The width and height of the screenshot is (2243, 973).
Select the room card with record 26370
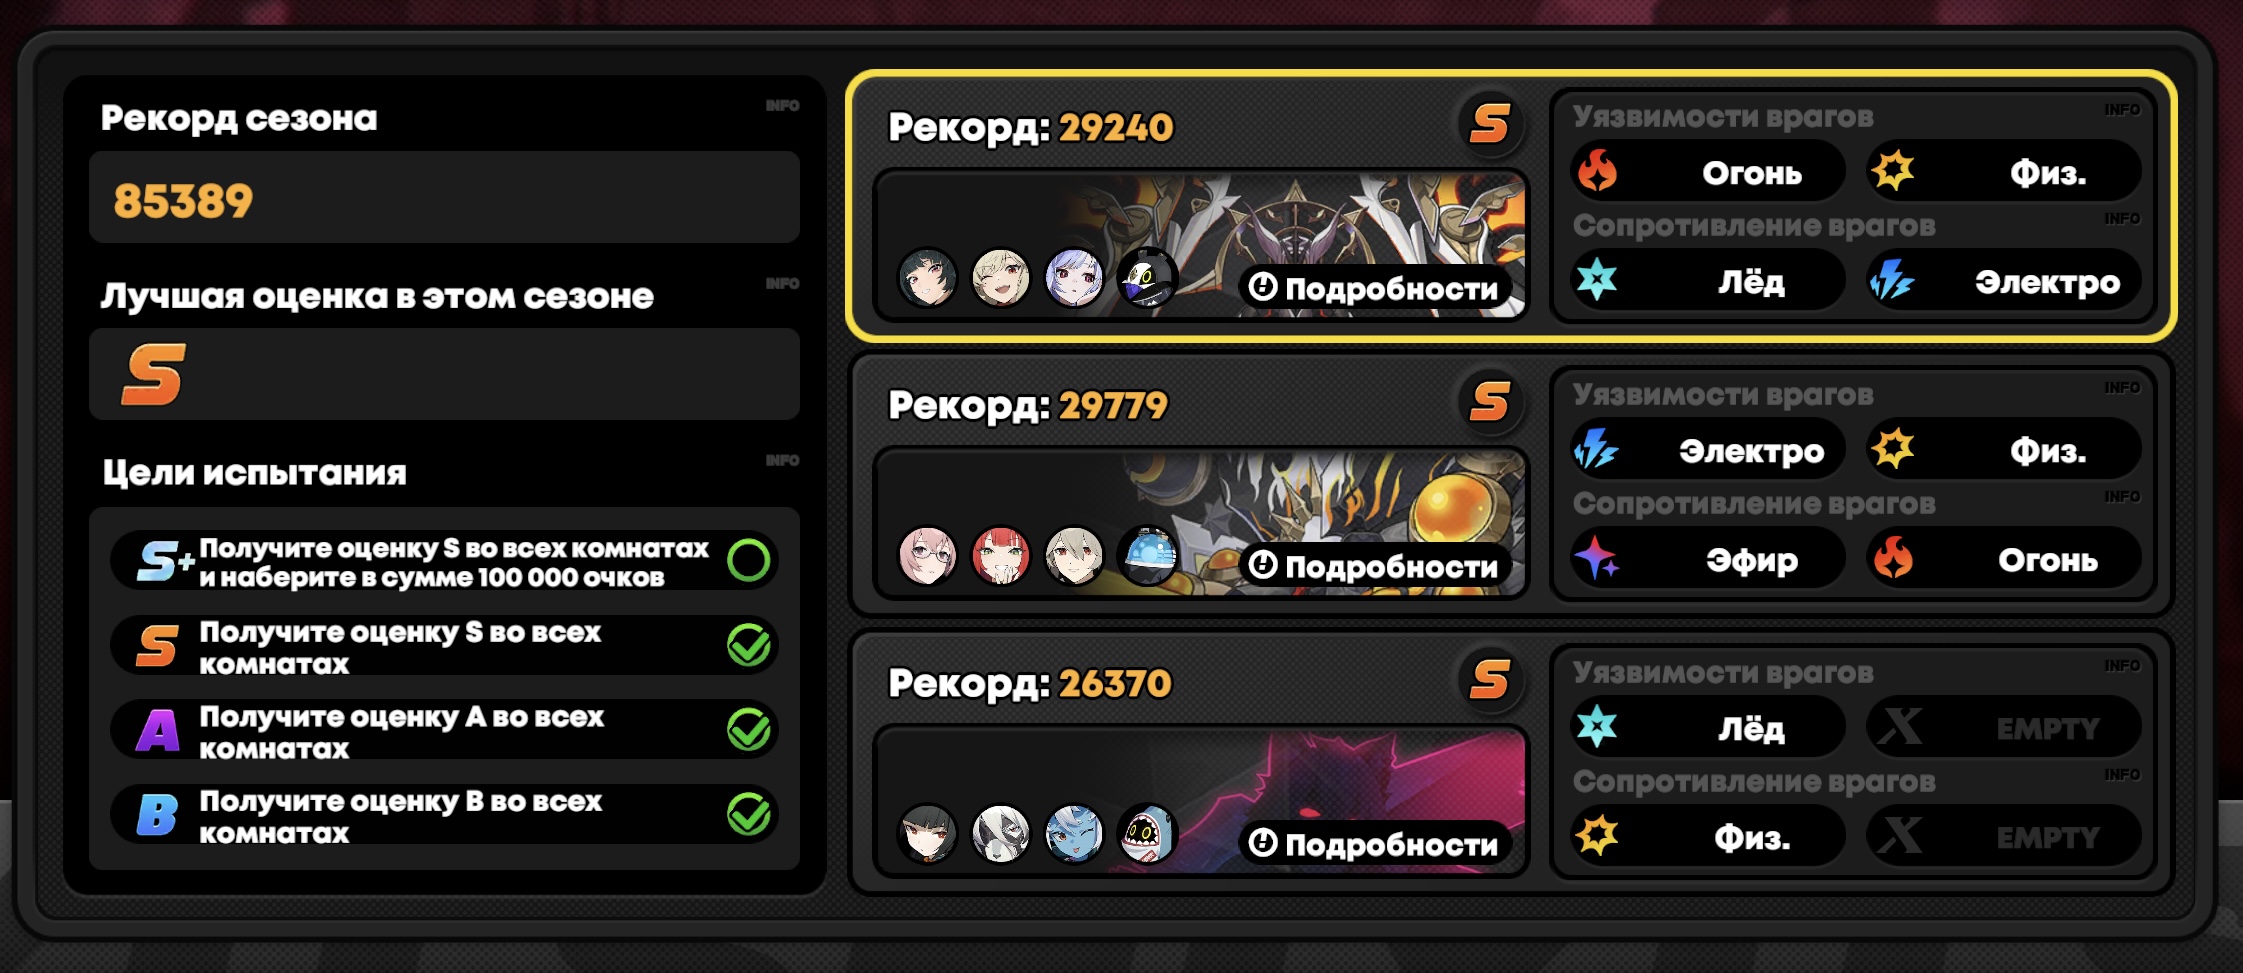pyautogui.click(x=1511, y=762)
